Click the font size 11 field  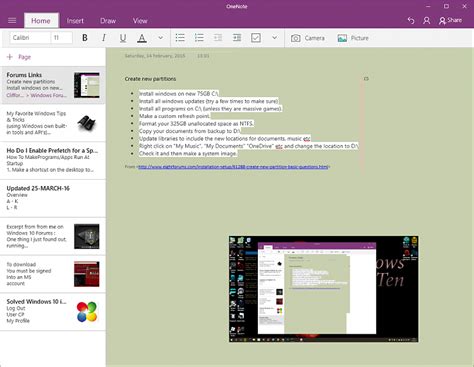click(x=61, y=38)
